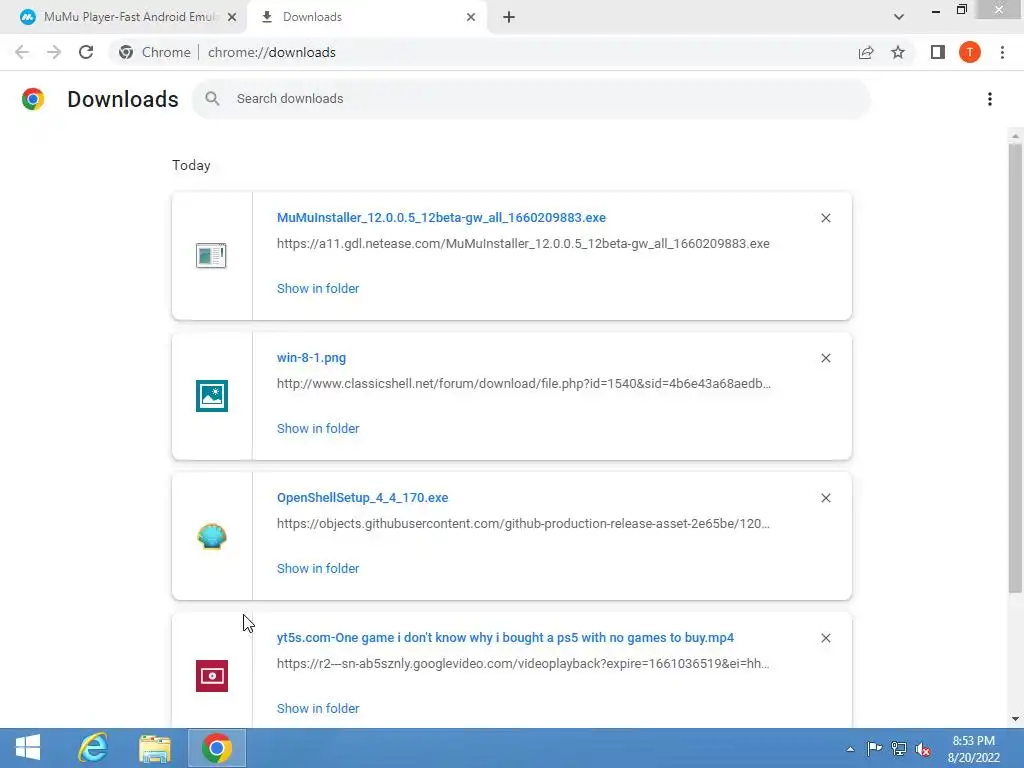Click Chrome site info chip
This screenshot has height=768, width=1024.
pyautogui.click(x=155, y=52)
